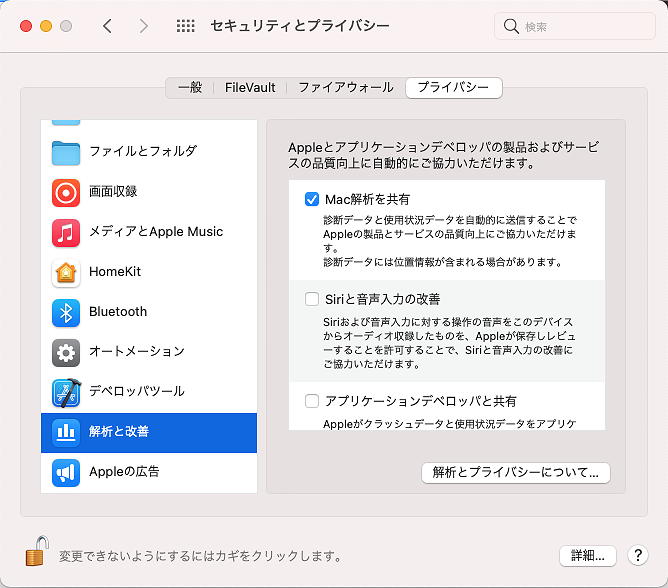
Task: Click the Appleの広告 megaphone icon
Action: pos(66,473)
